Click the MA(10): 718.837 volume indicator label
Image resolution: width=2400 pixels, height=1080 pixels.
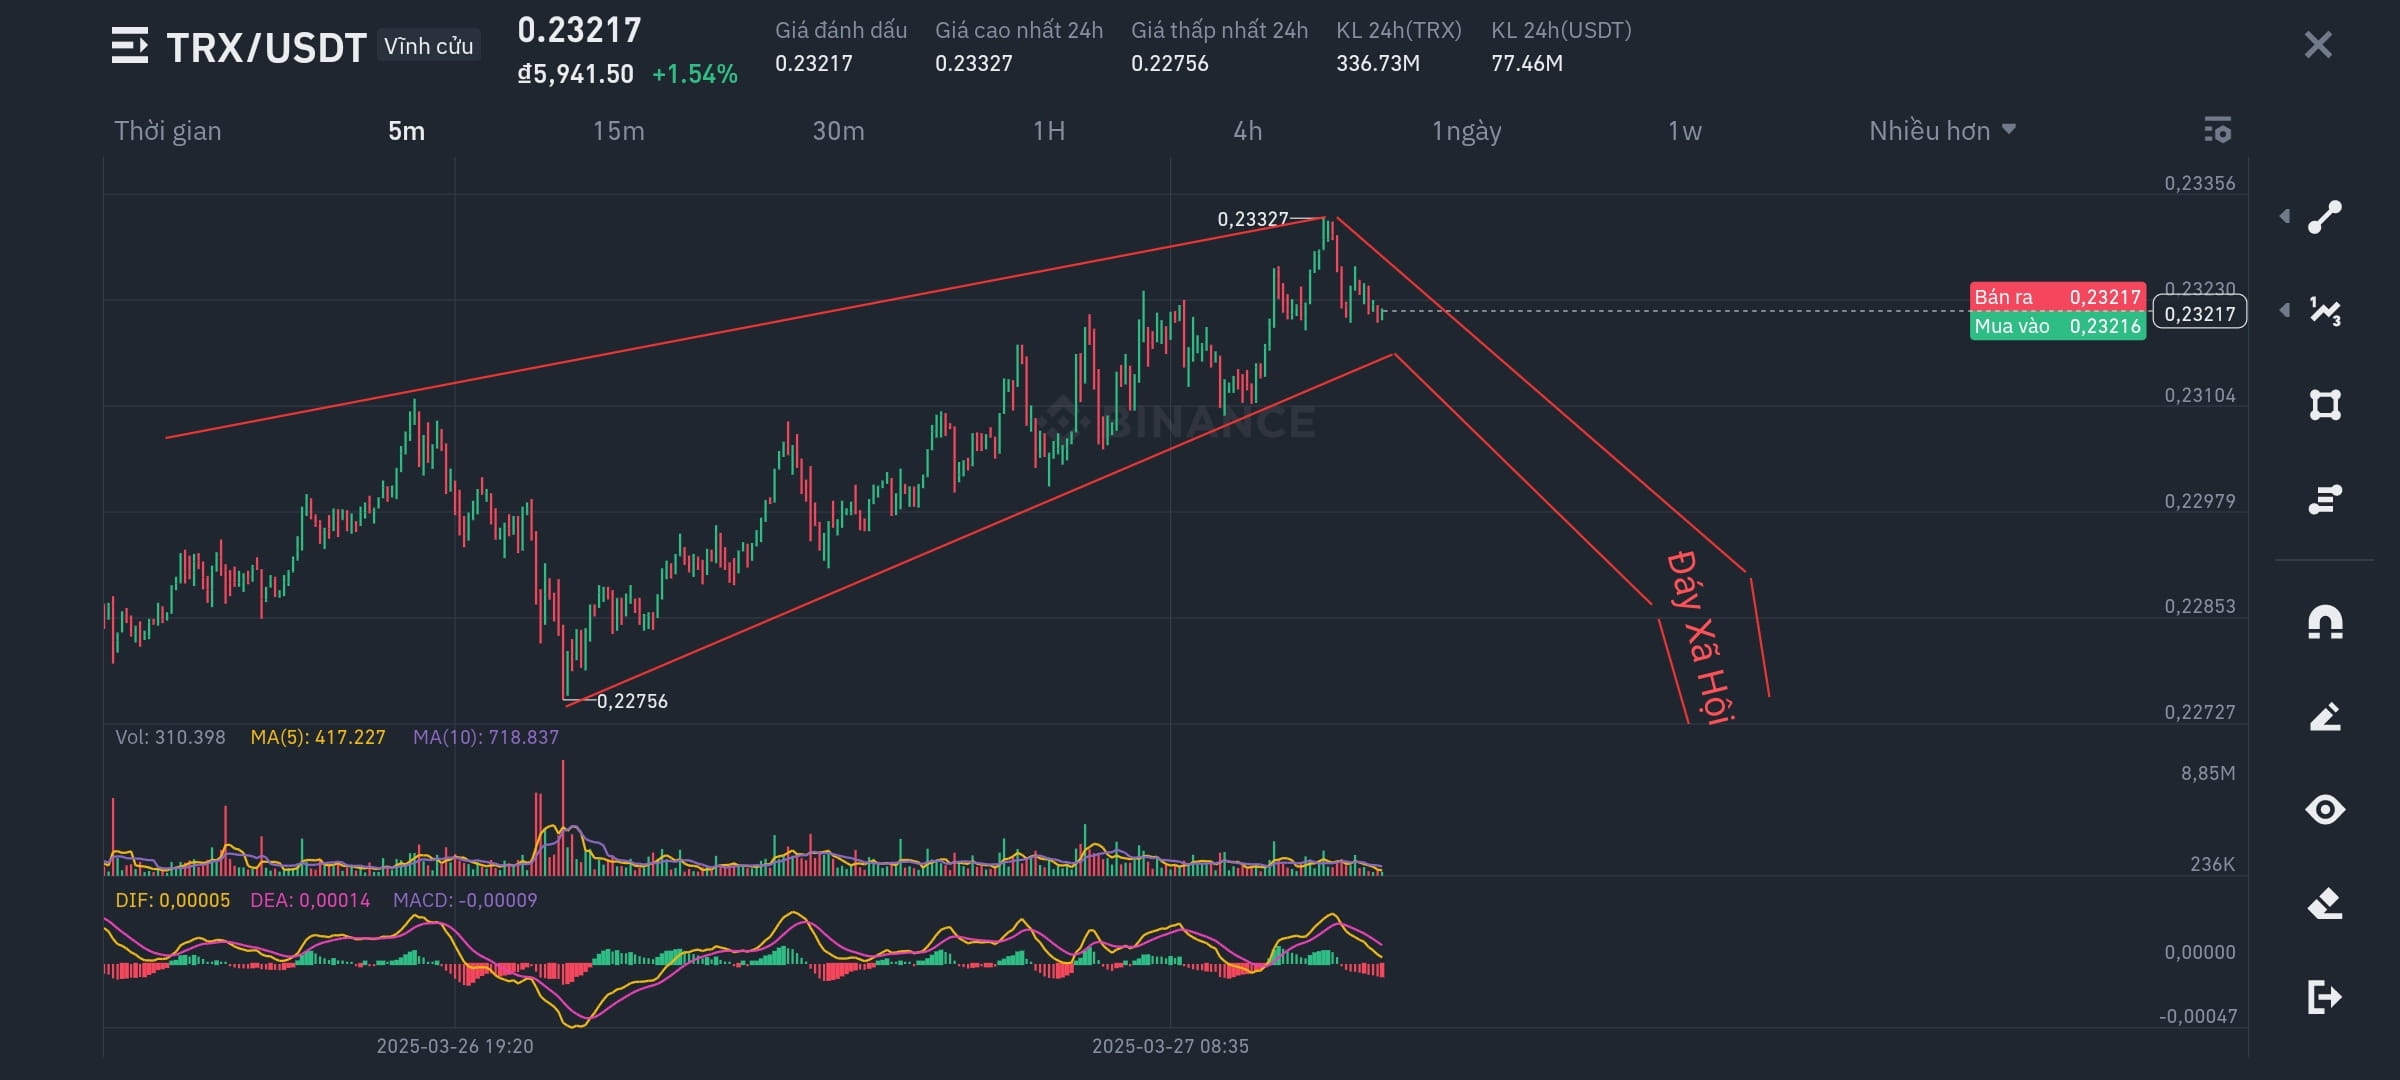click(x=486, y=737)
